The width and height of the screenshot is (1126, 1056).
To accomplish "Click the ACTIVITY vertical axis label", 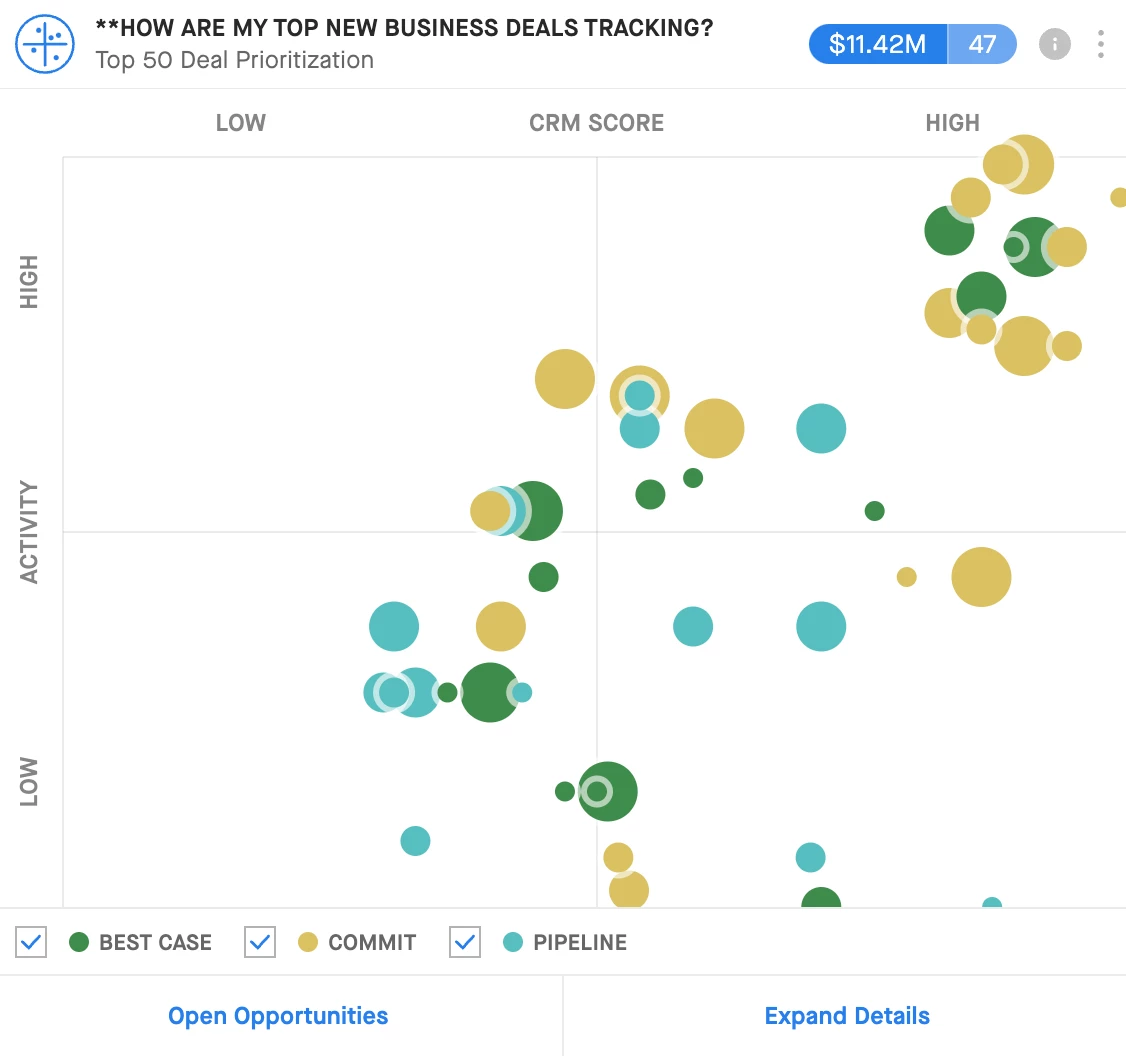I will 28,532.
